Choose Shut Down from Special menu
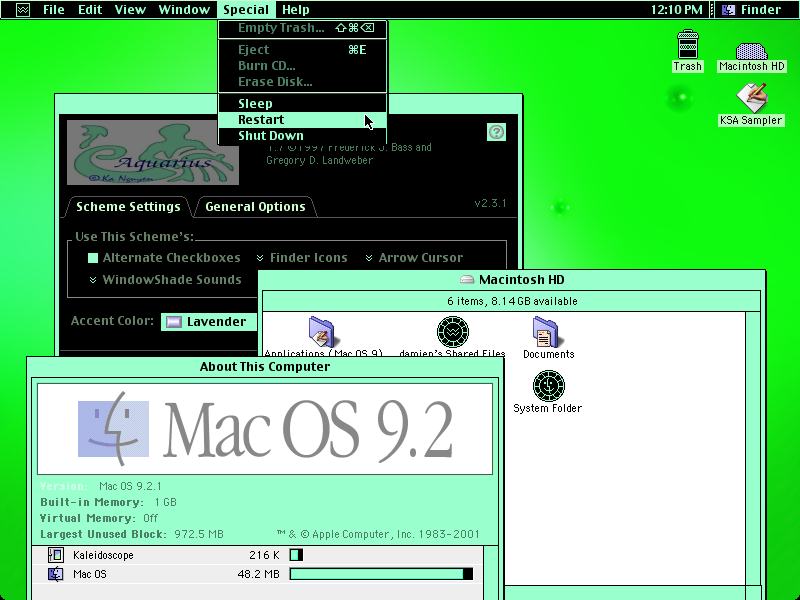The image size is (800, 600). (x=303, y=136)
